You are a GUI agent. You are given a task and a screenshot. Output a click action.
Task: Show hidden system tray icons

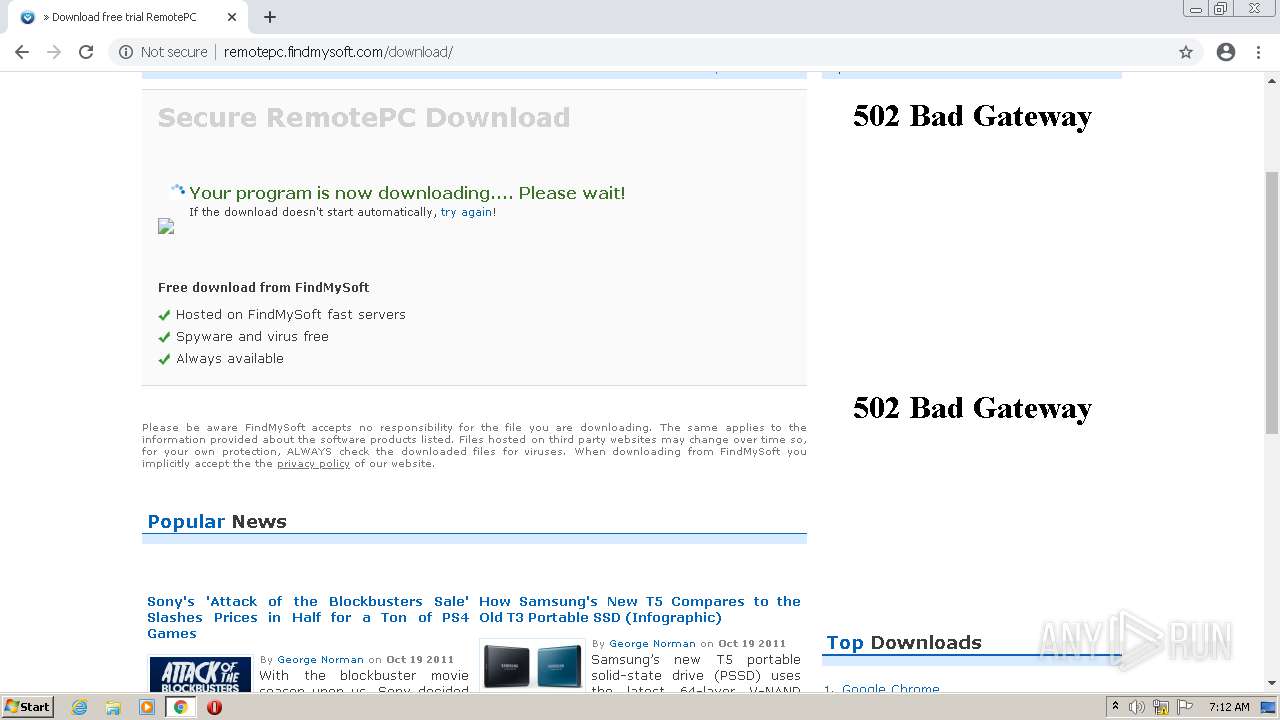[1115, 707]
